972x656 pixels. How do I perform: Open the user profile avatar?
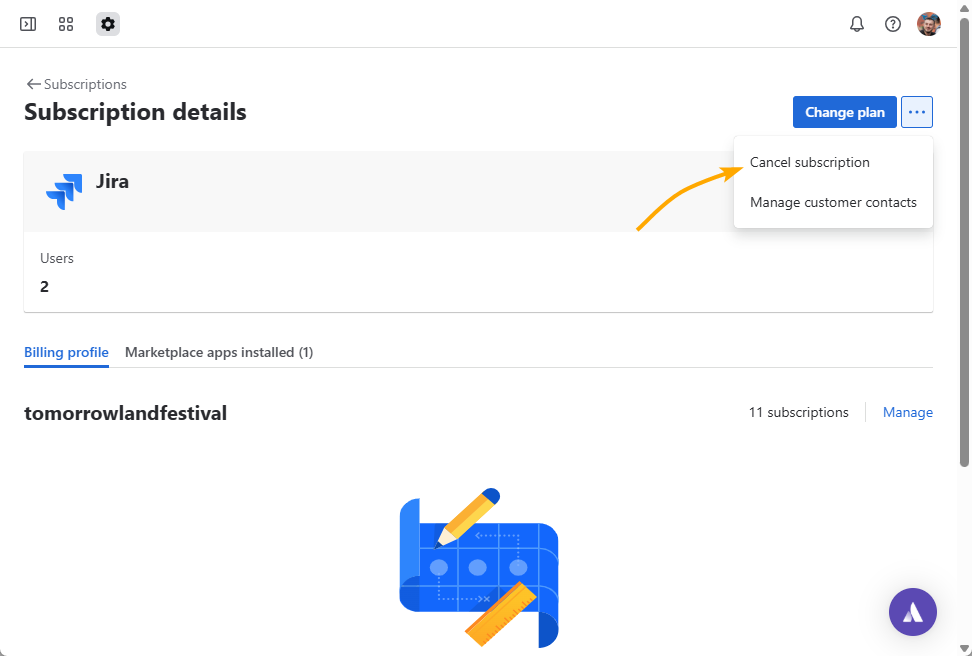click(x=929, y=24)
